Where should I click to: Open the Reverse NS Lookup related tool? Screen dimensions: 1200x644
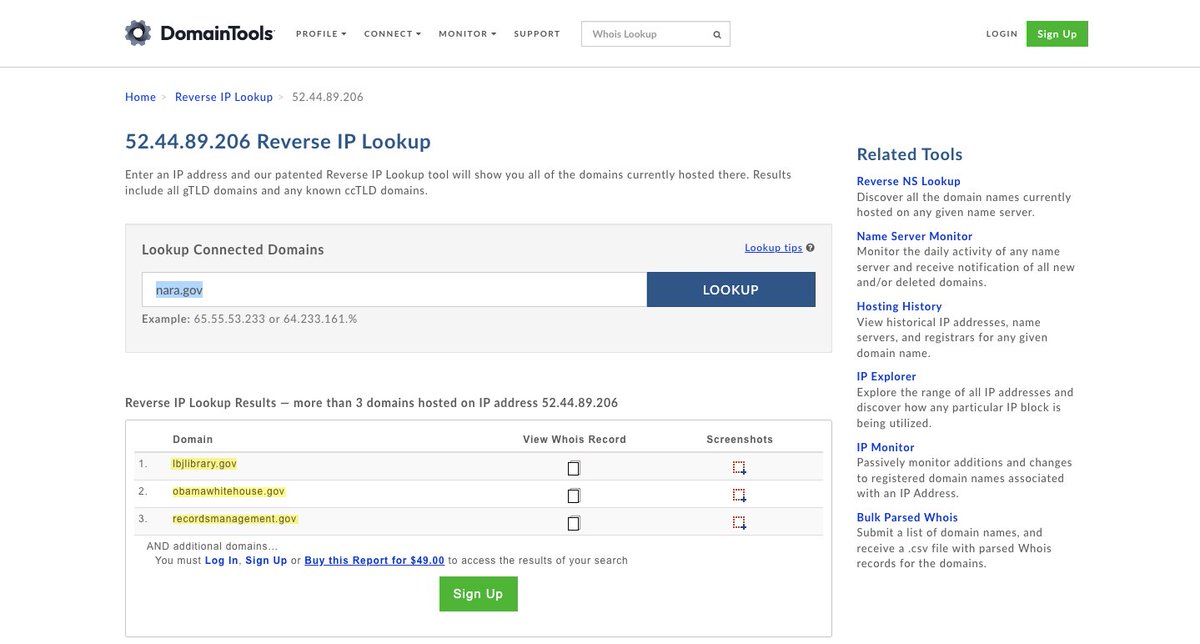pyautogui.click(x=908, y=181)
